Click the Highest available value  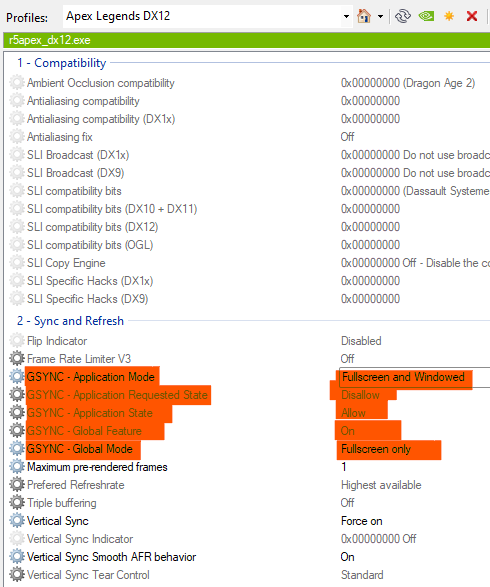[x=381, y=485]
